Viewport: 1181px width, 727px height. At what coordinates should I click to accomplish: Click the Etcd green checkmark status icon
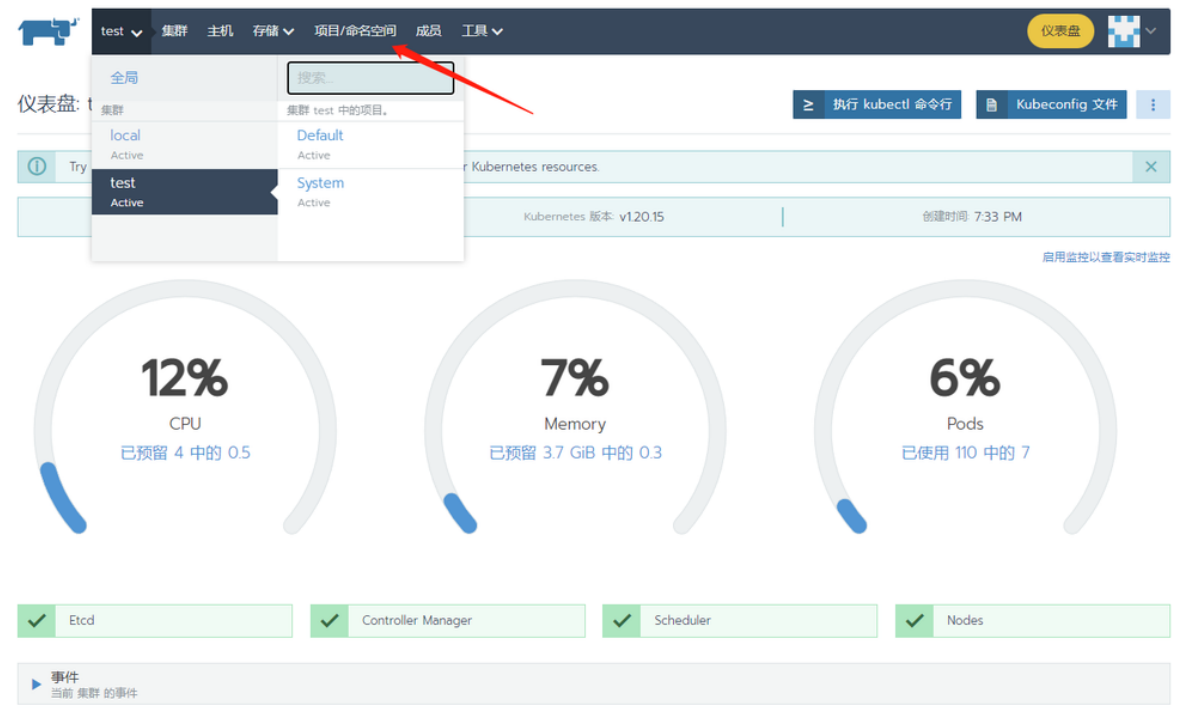click(37, 621)
